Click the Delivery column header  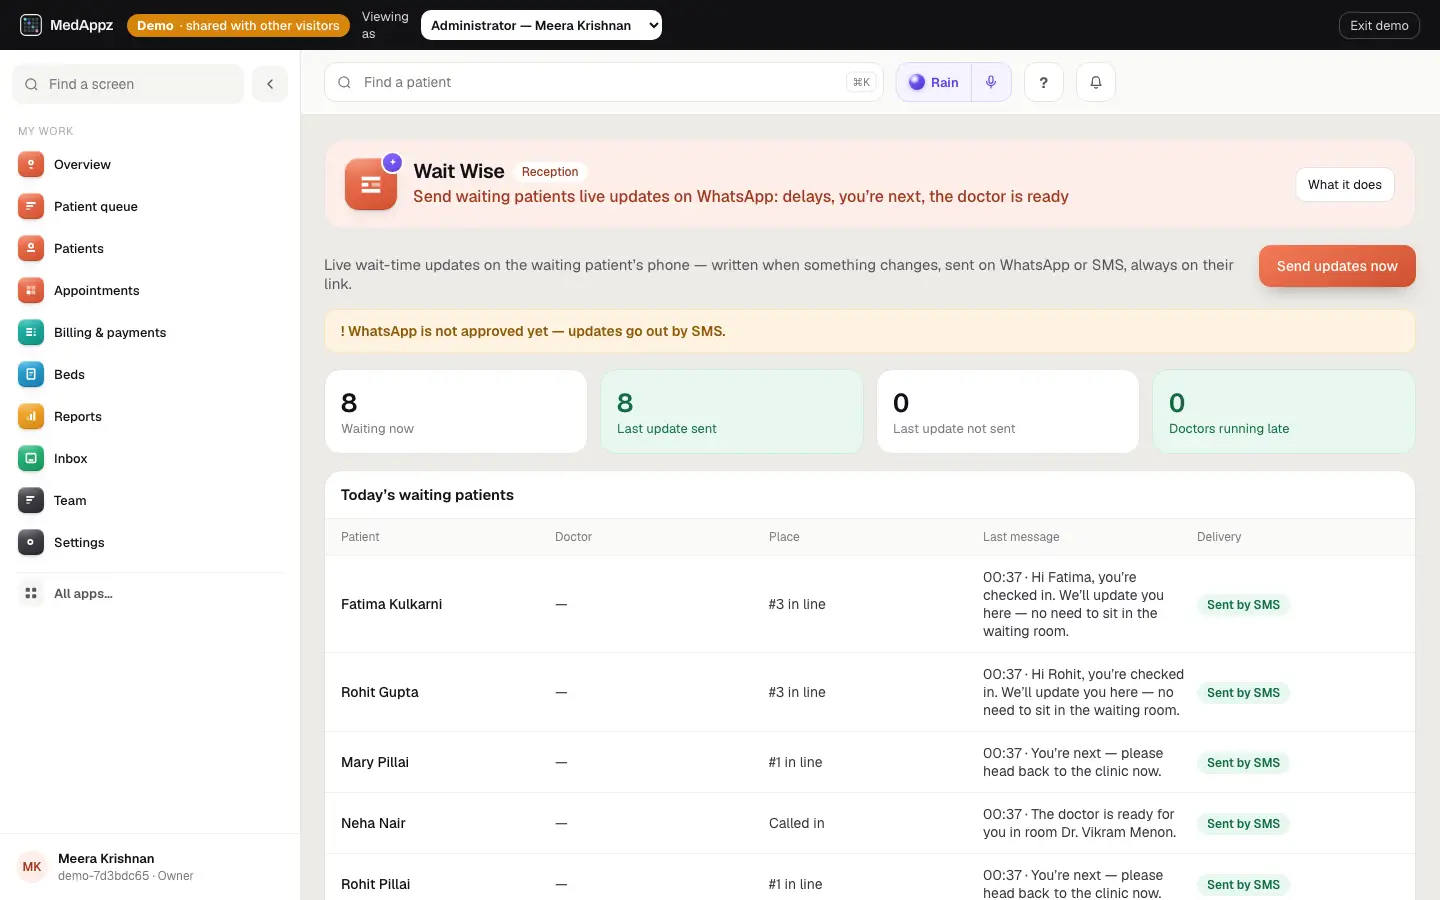click(1219, 537)
